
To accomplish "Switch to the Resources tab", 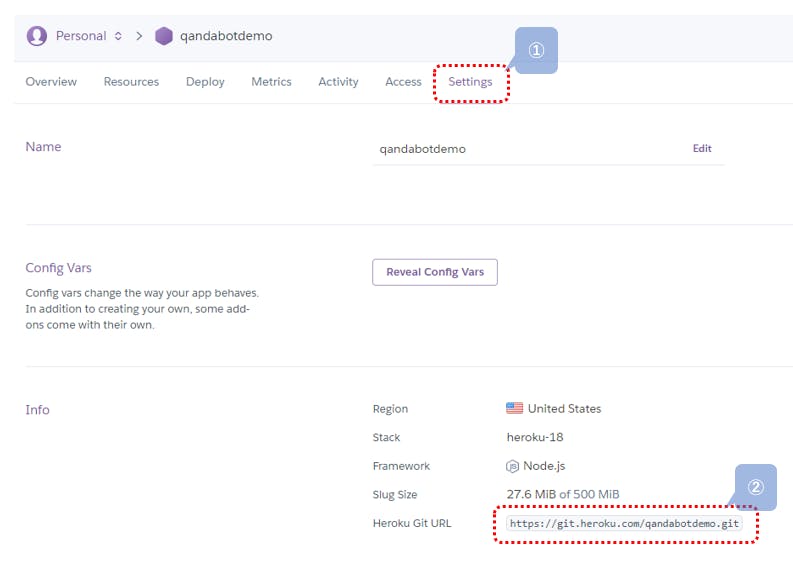I will pos(131,81).
